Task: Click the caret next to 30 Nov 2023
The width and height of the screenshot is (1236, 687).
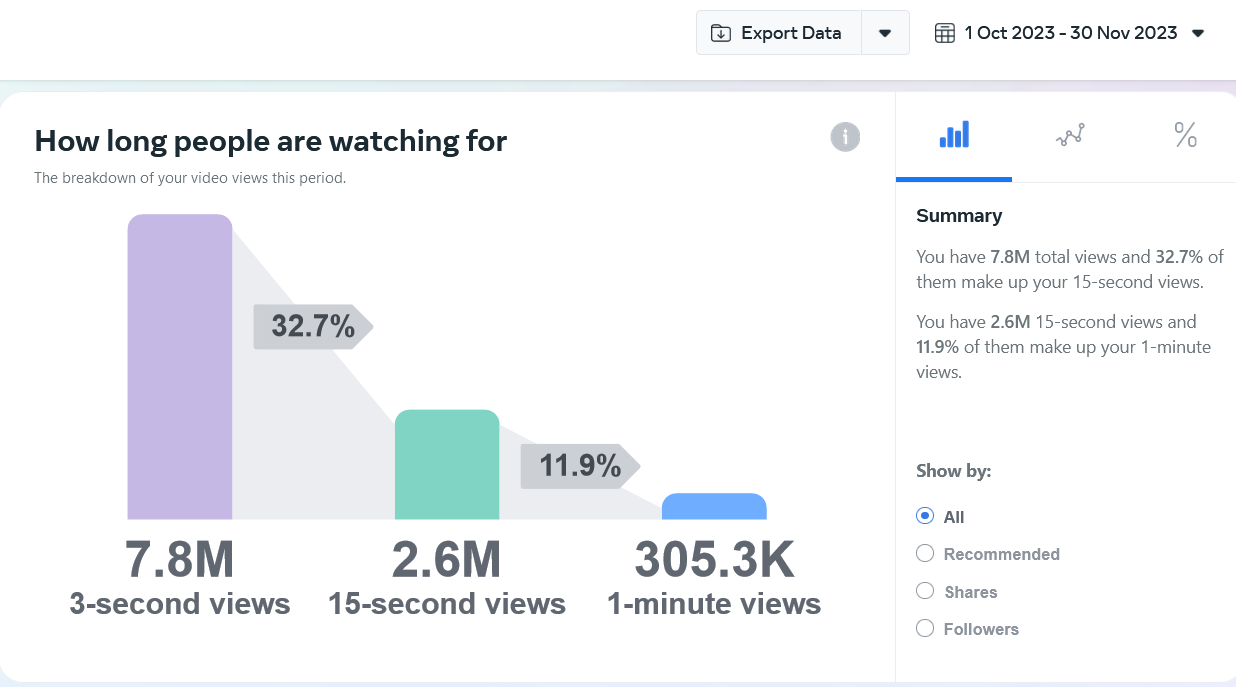Action: [1198, 33]
